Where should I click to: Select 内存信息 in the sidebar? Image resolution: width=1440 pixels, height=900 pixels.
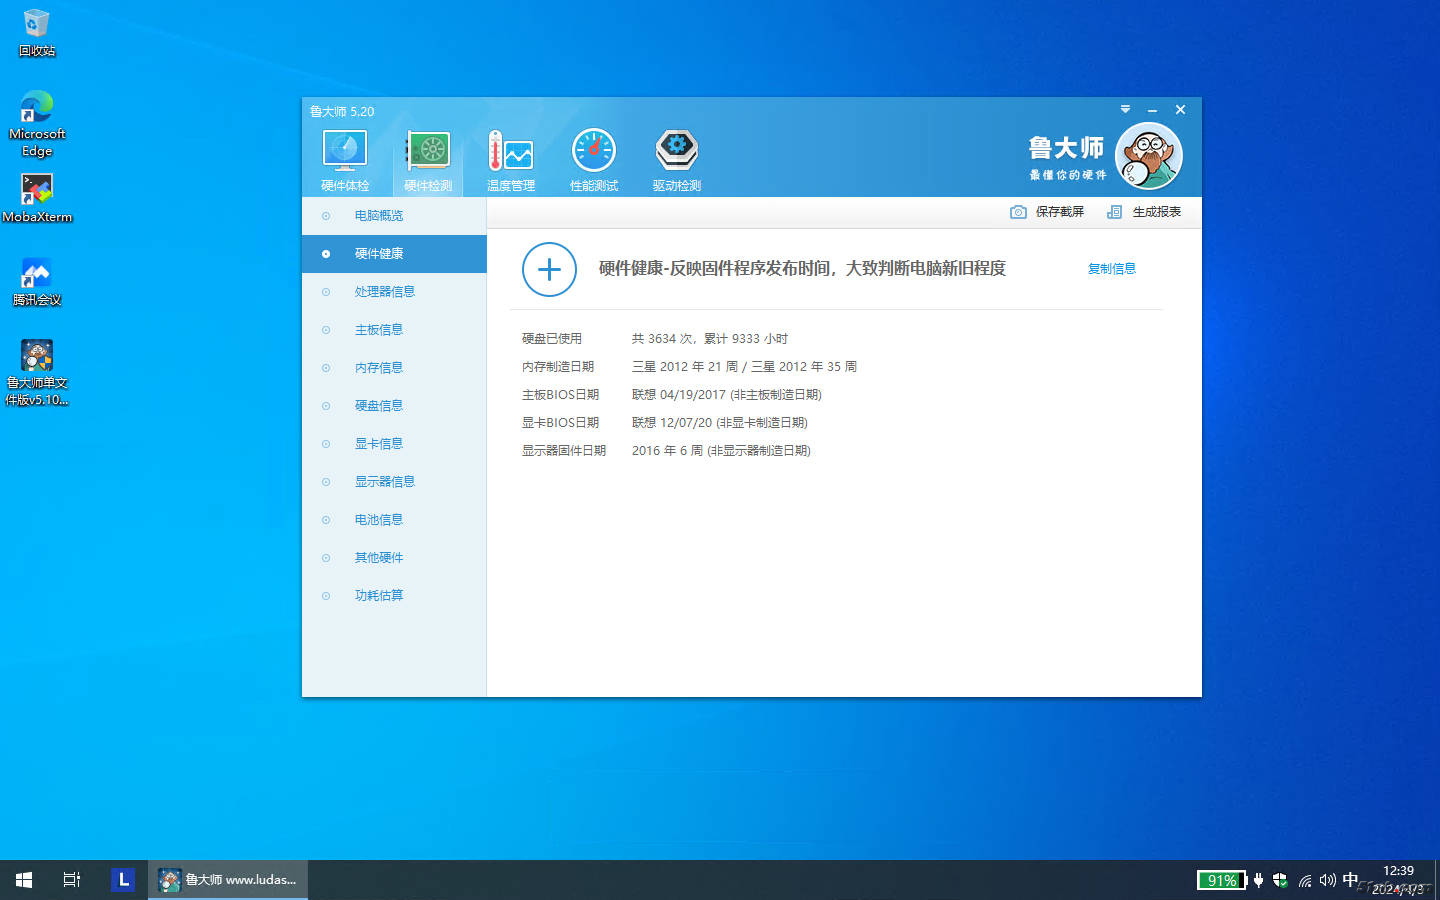pos(394,368)
